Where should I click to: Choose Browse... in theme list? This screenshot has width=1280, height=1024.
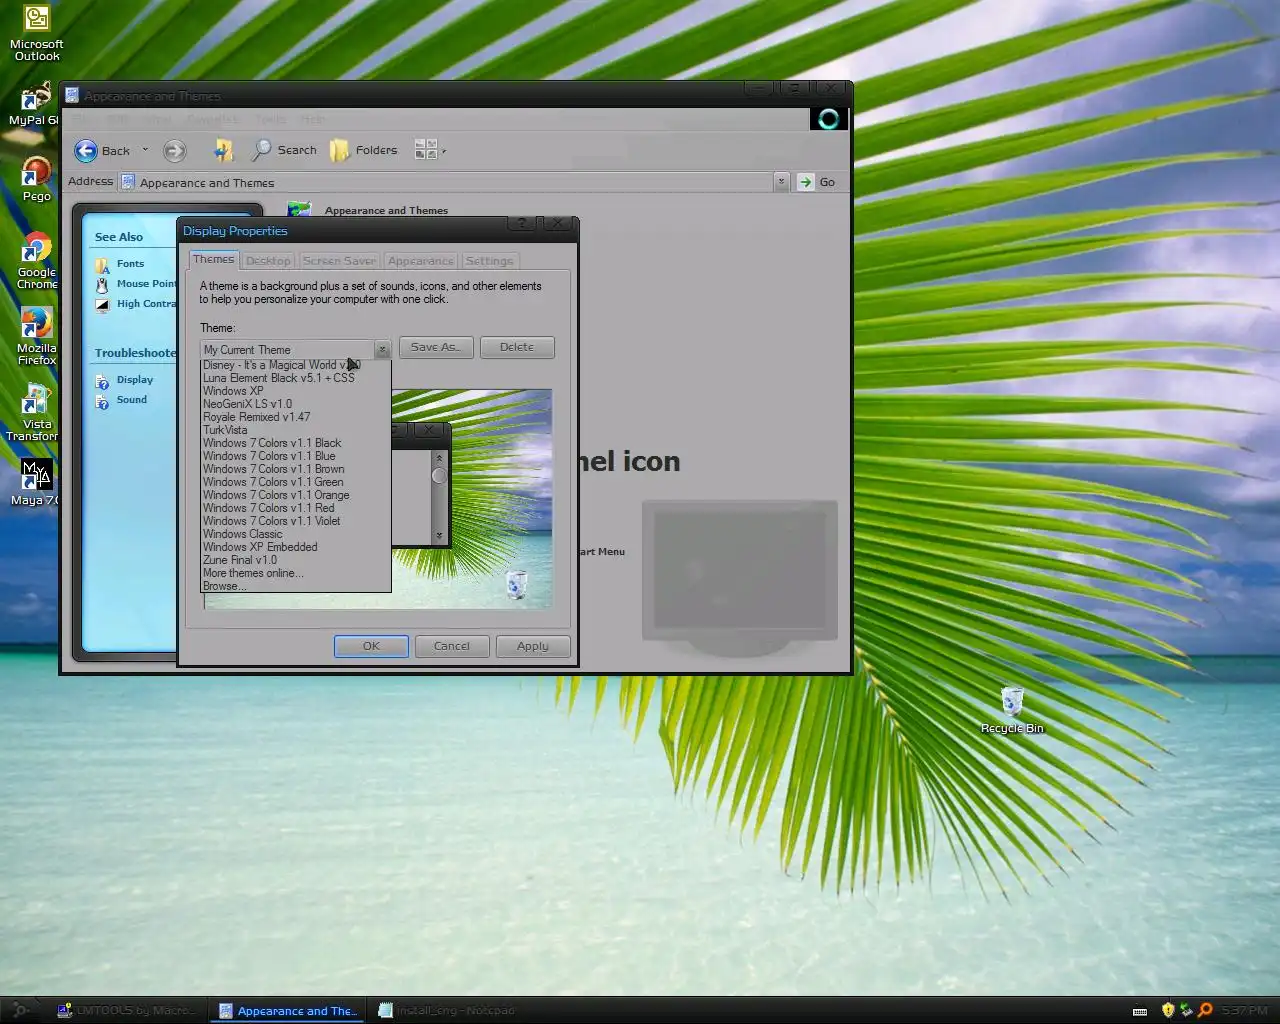coord(295,586)
